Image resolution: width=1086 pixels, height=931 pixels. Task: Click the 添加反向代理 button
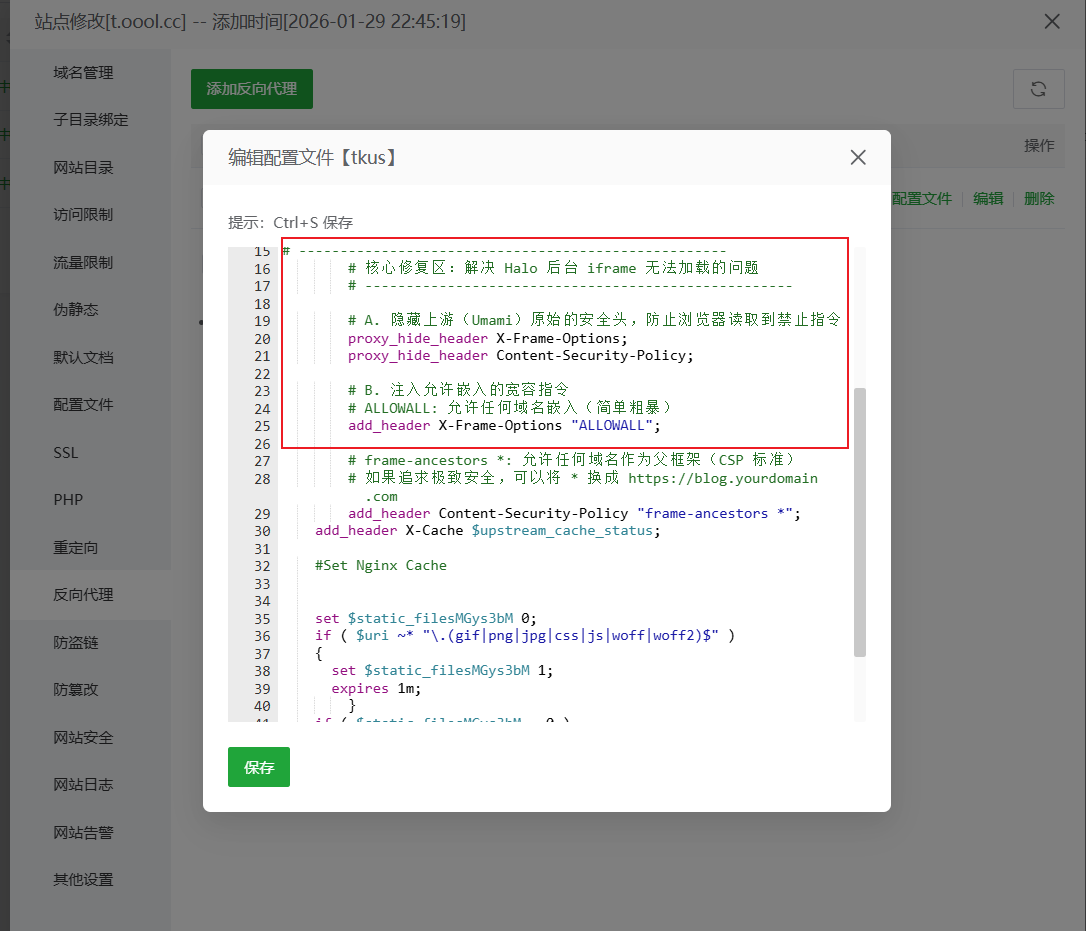[x=251, y=89]
